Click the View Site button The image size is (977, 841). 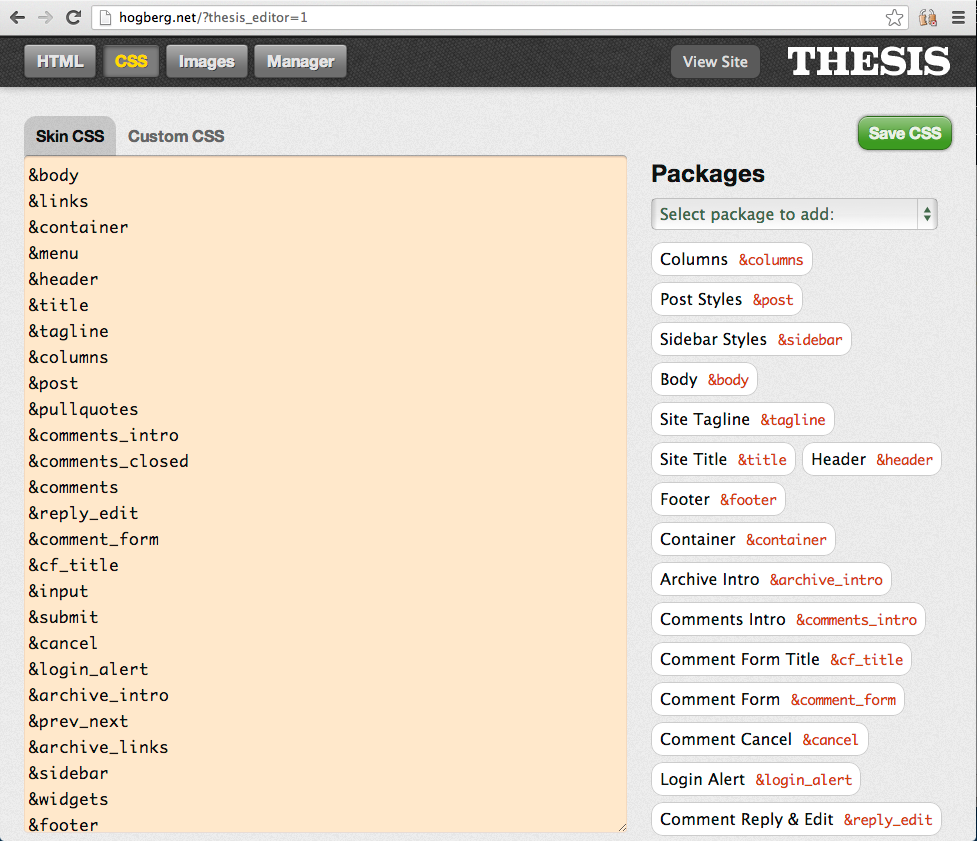coord(715,62)
